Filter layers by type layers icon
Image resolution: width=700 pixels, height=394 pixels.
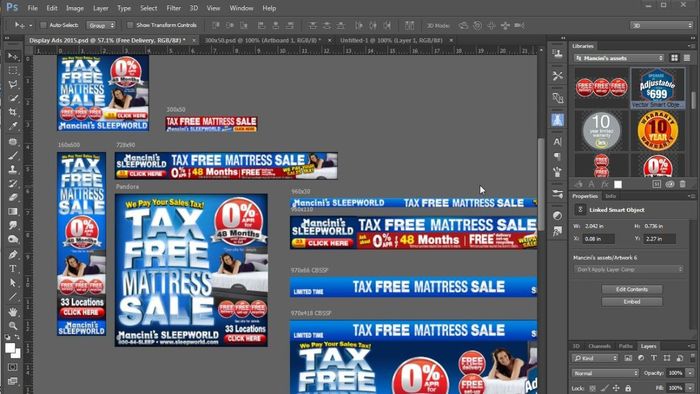click(x=654, y=358)
